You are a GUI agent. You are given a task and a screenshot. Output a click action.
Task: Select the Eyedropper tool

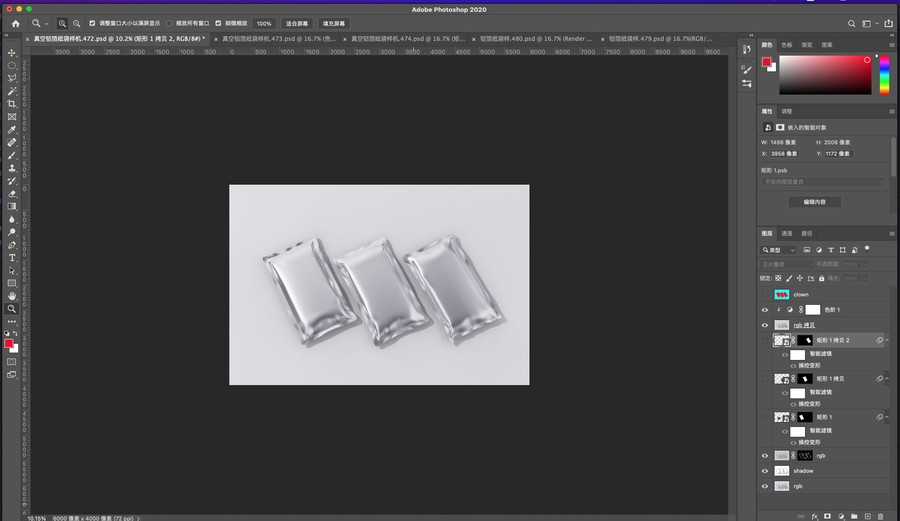11,130
